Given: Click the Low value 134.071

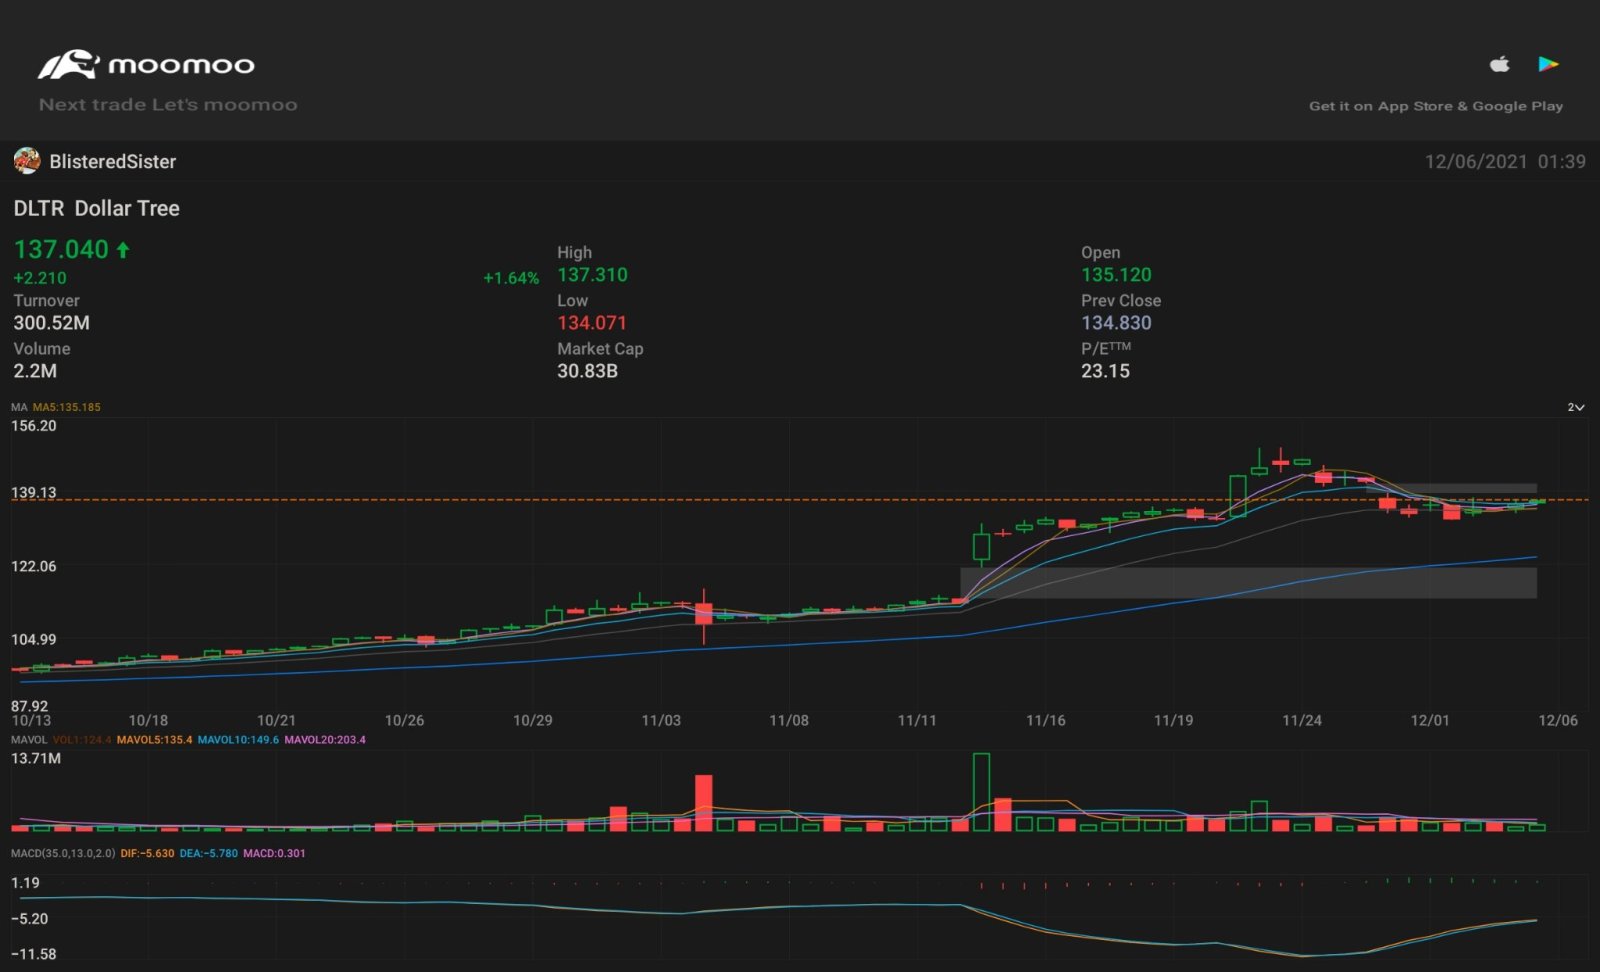Looking at the screenshot, I should pyautogui.click(x=591, y=322).
